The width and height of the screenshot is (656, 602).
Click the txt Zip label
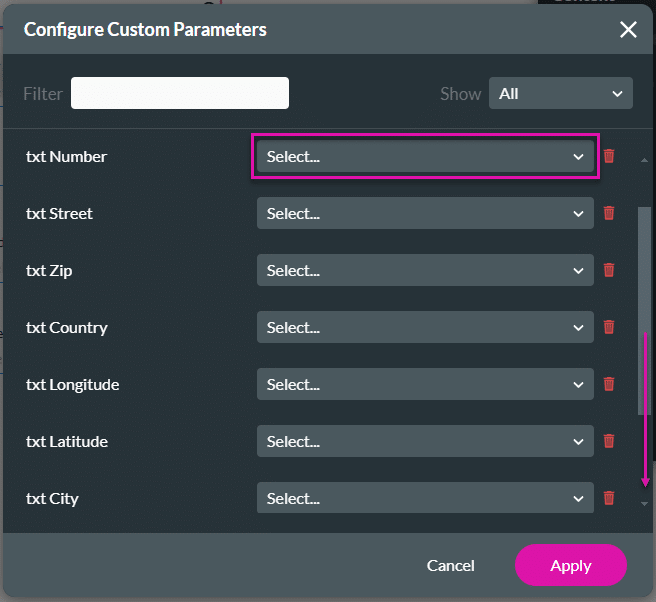[x=49, y=271]
